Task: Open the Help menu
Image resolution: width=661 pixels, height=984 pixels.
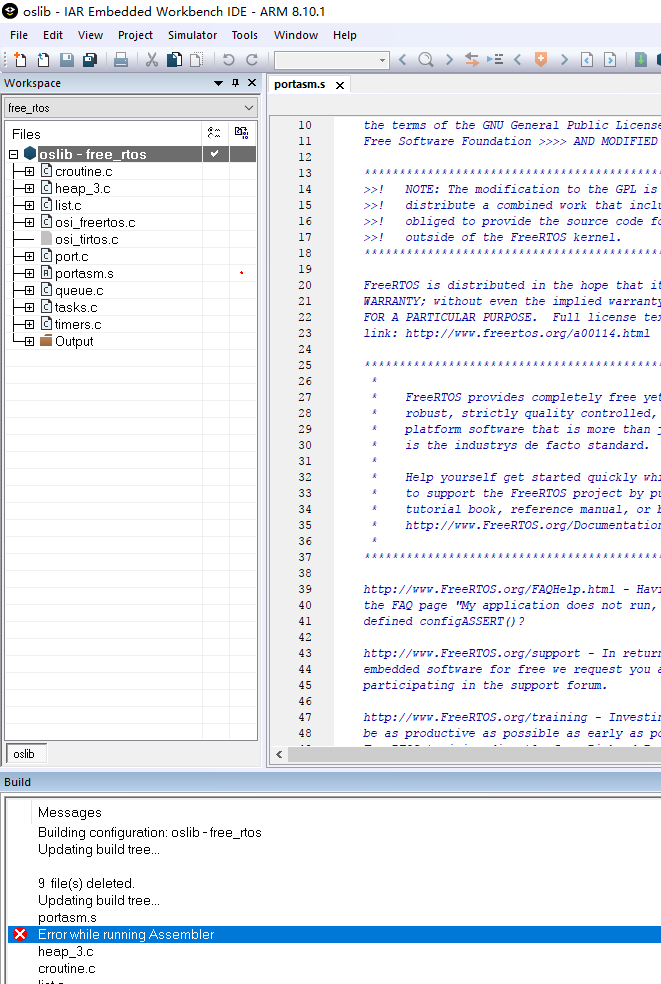Action: [345, 35]
